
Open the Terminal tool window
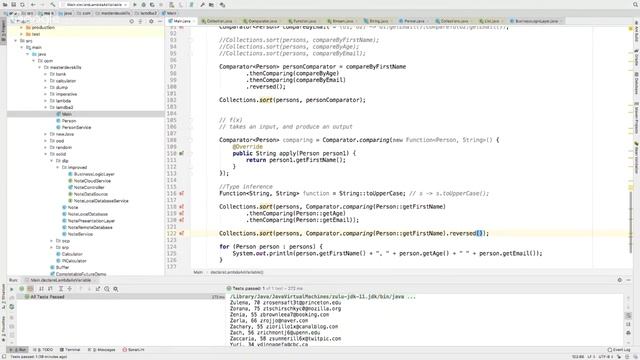[x=70, y=350]
